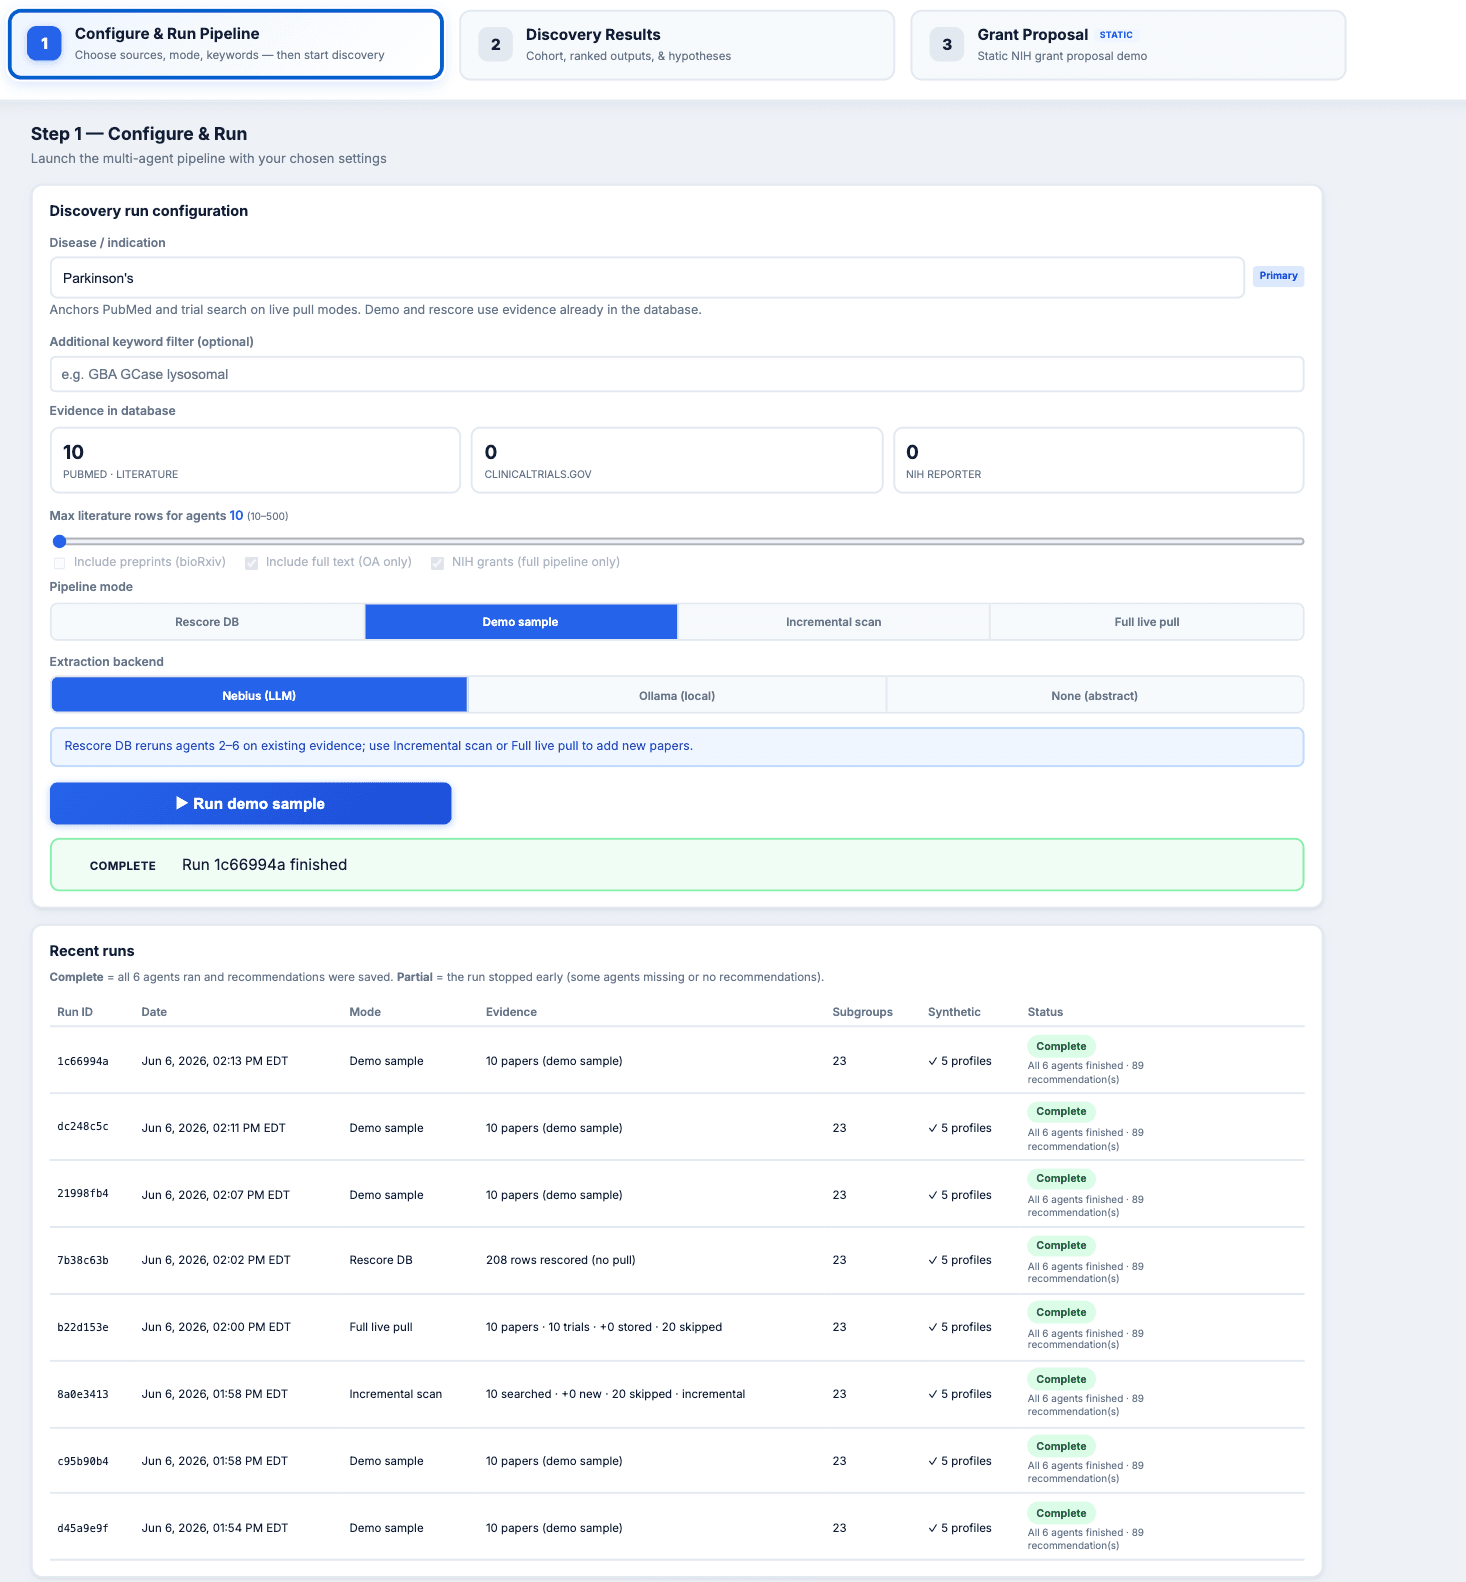
Task: Select run ID d45a9e9f
Action: tap(83, 1528)
